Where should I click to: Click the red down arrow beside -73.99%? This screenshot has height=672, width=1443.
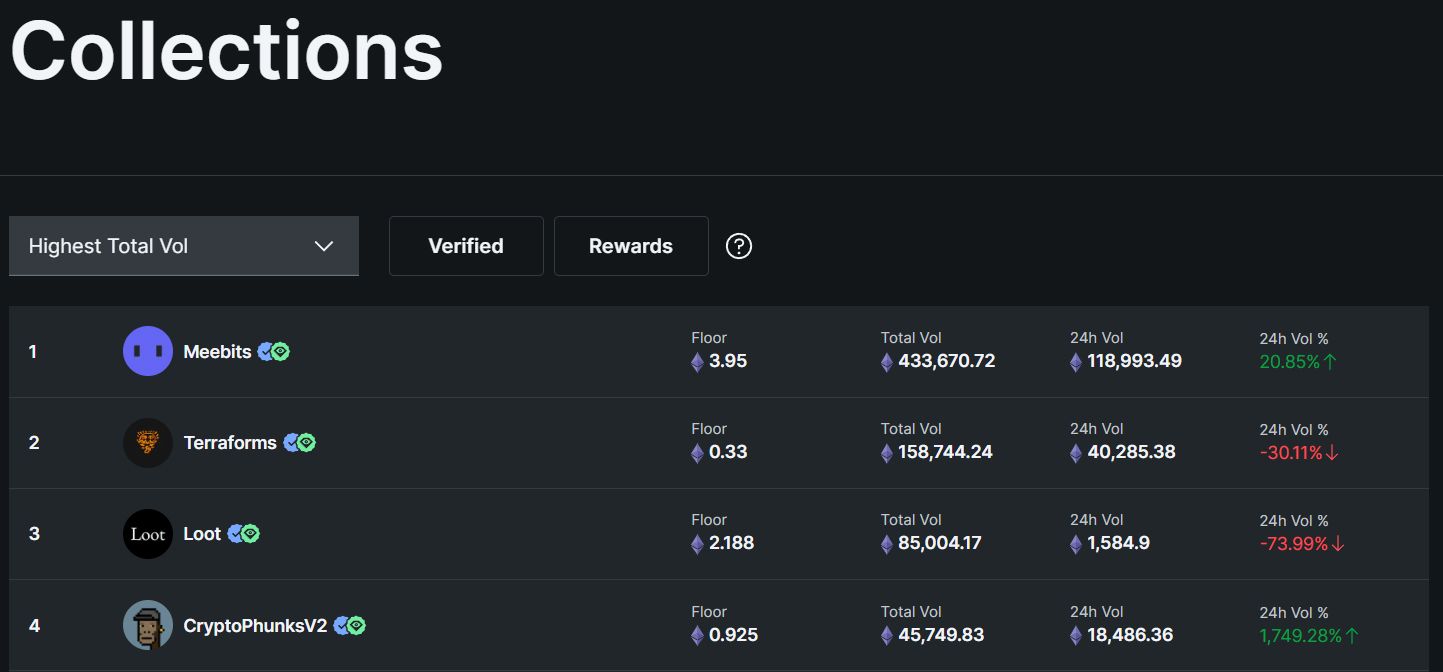[1338, 544]
